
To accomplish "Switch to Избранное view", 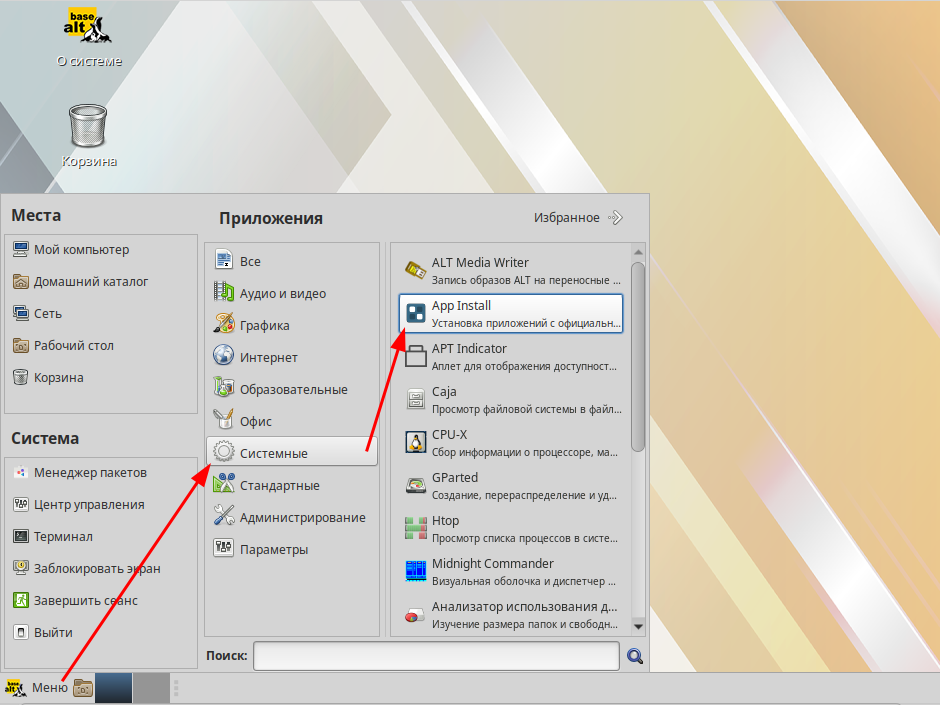I will click(x=578, y=218).
